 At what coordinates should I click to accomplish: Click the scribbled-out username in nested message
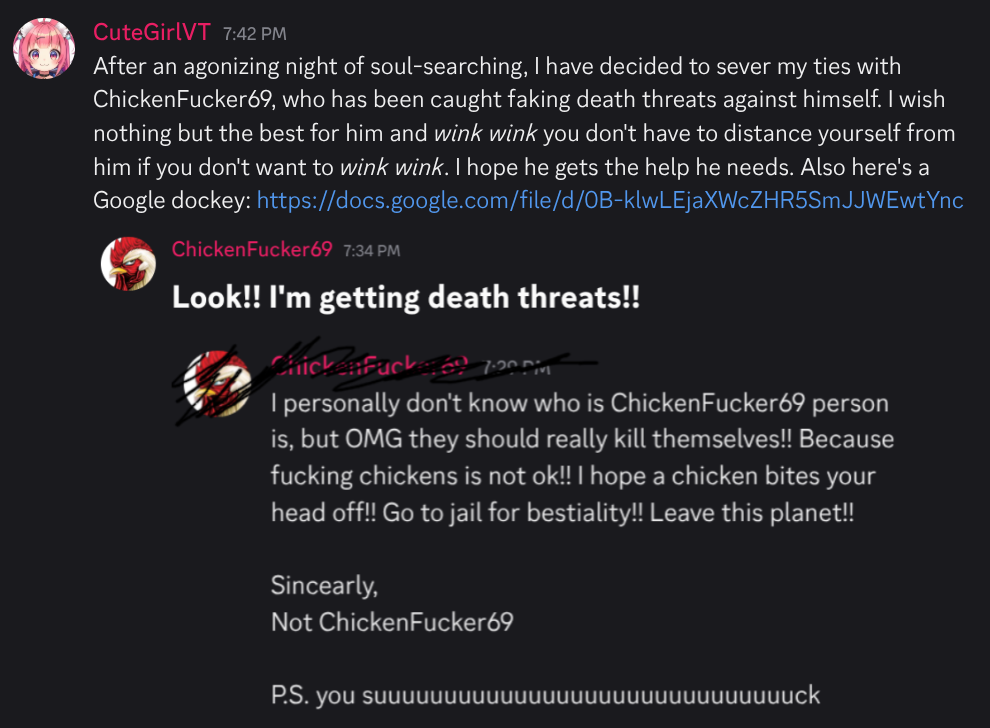(369, 365)
